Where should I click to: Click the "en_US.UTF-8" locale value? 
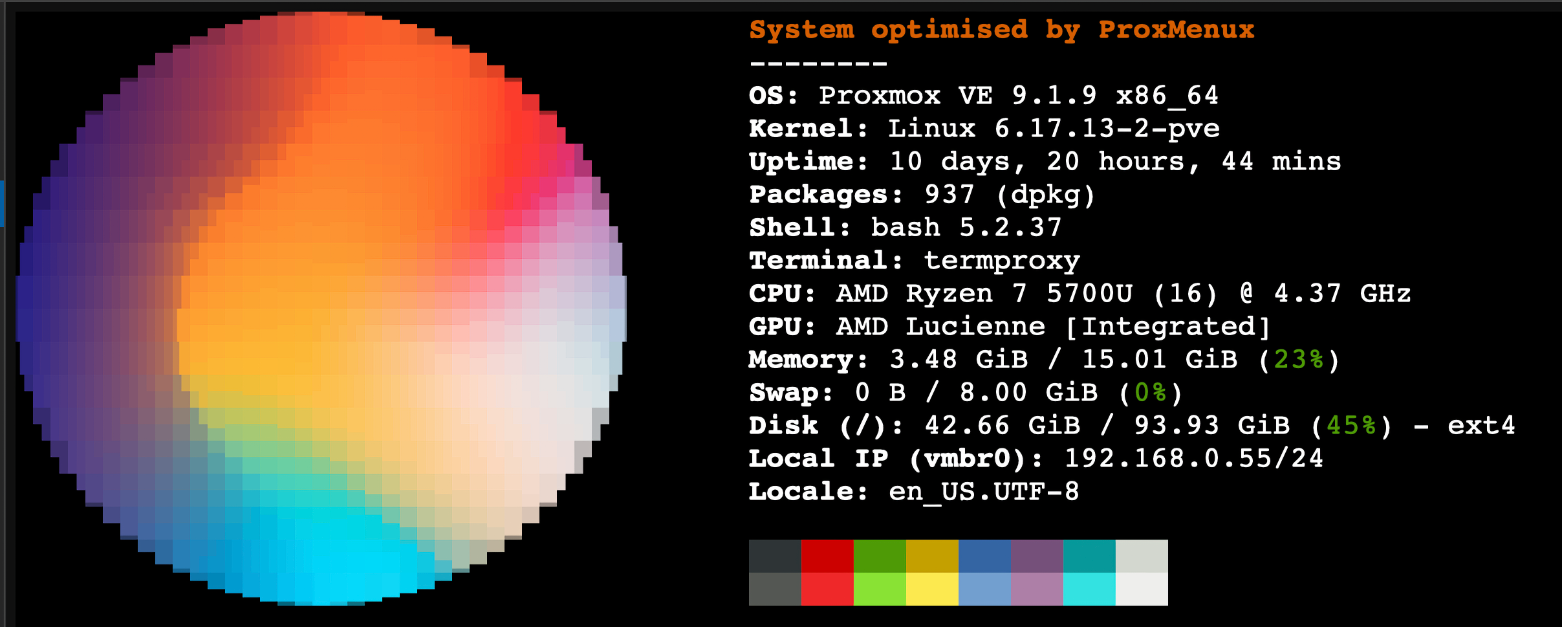click(x=984, y=491)
